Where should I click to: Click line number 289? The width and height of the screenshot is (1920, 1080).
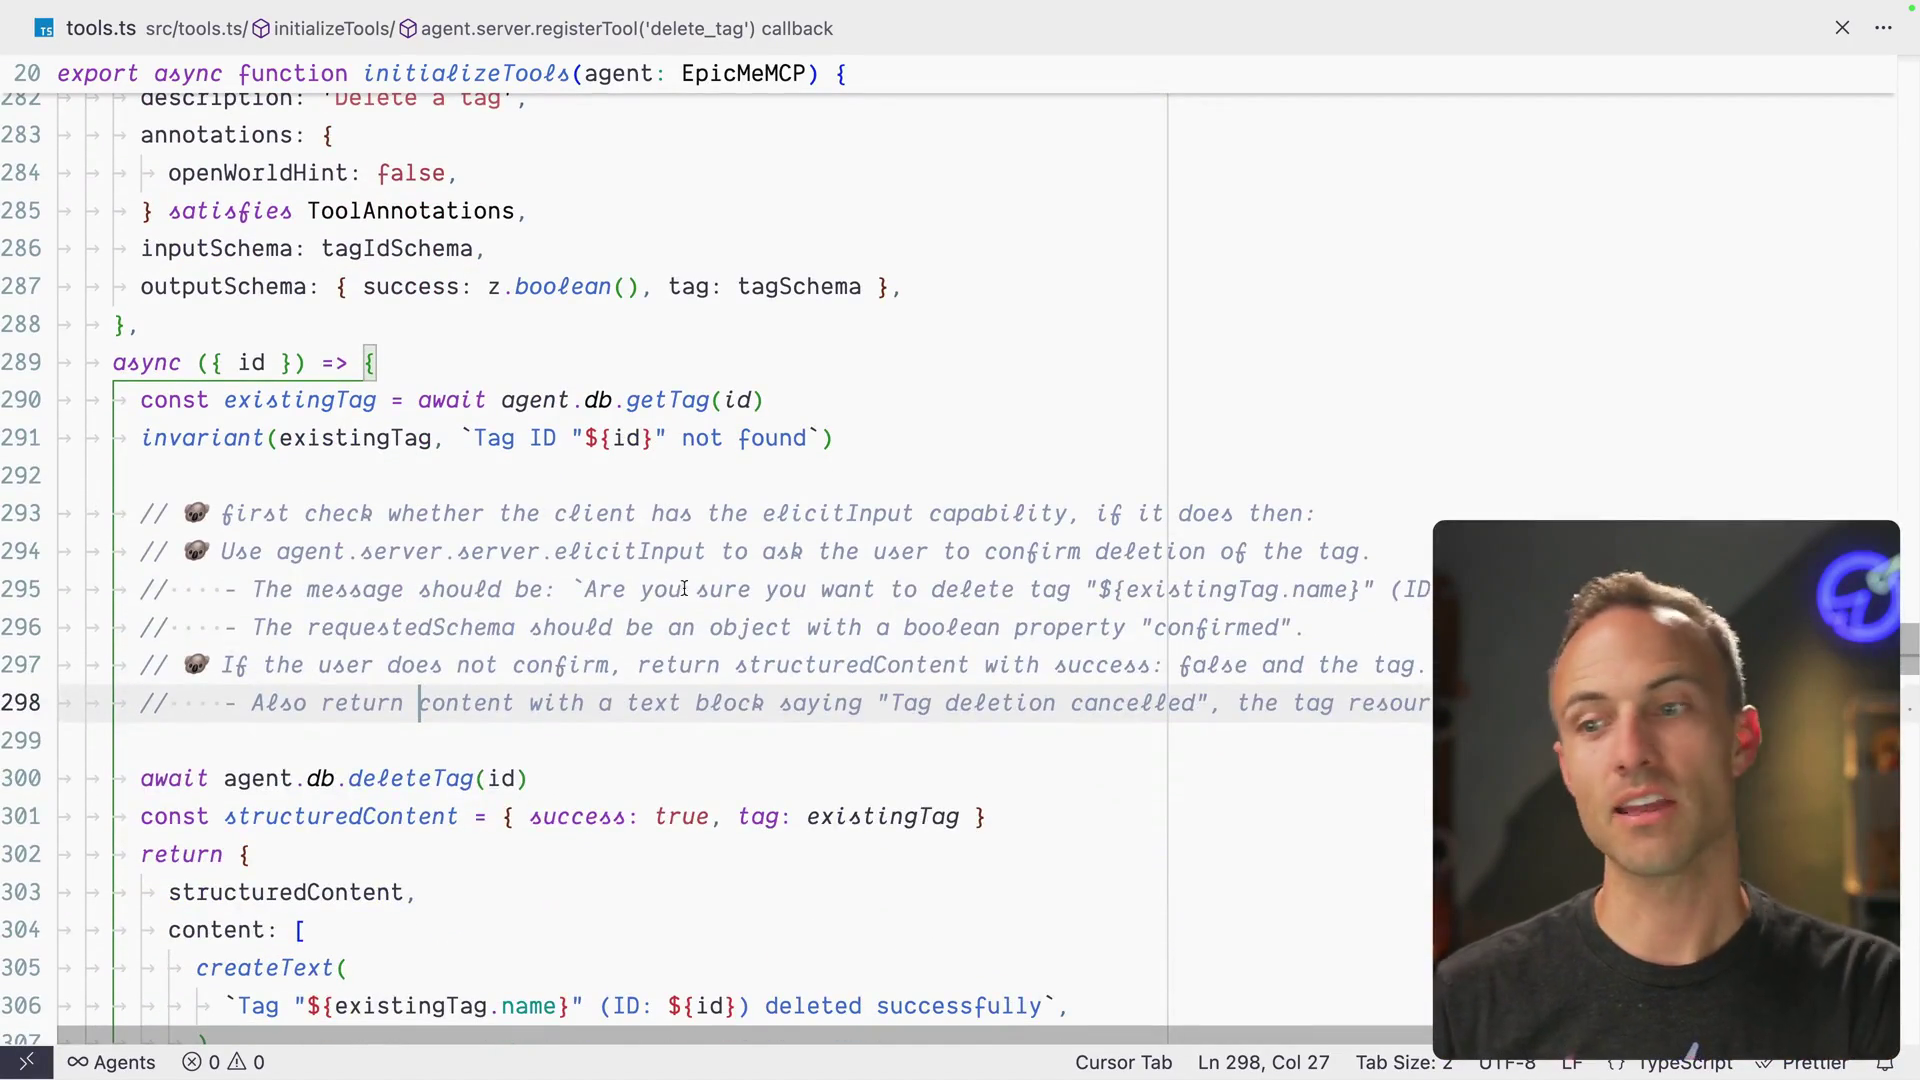pyautogui.click(x=21, y=362)
